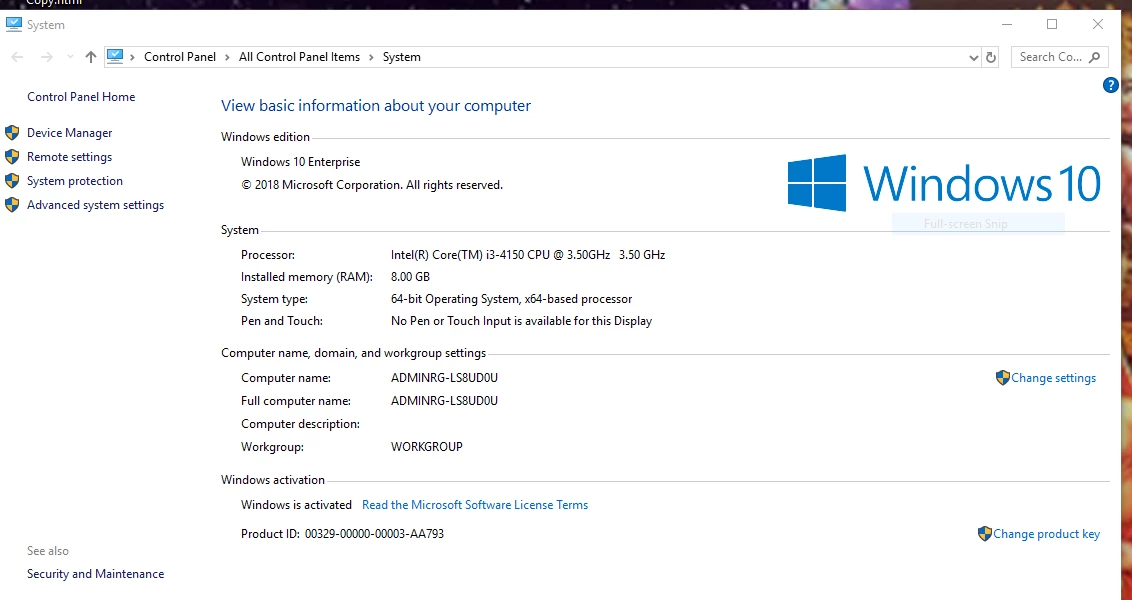
Task: Click shield icon beside System protection
Action: [x=12, y=180]
